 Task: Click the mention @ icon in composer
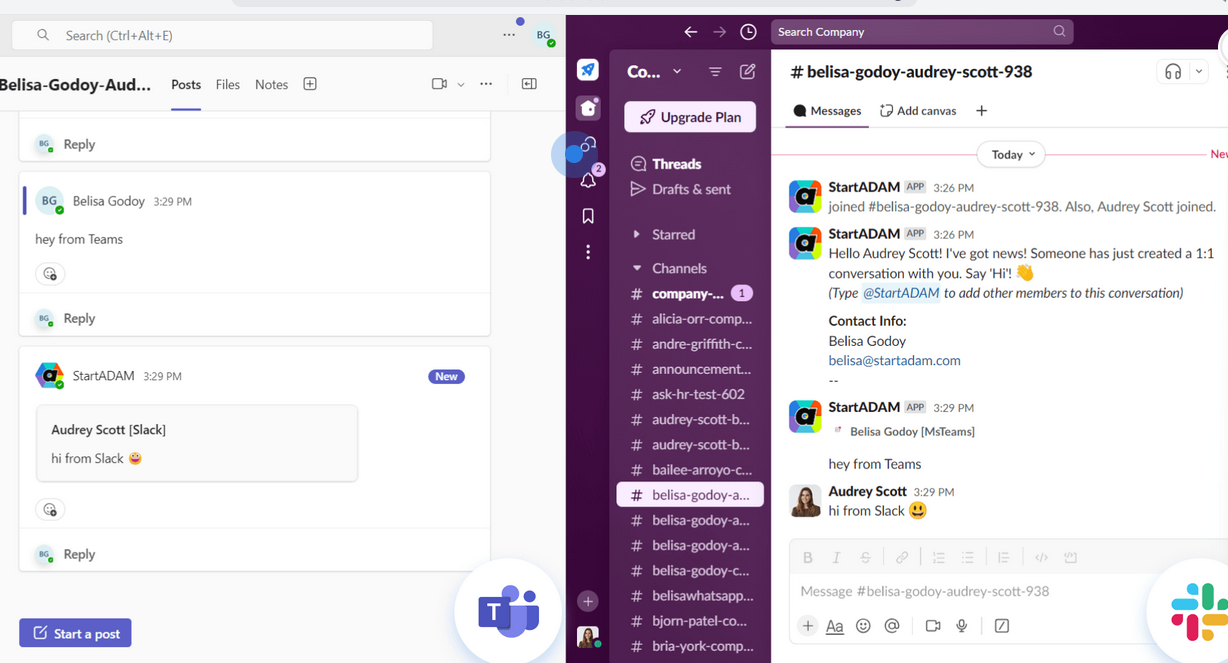click(892, 626)
